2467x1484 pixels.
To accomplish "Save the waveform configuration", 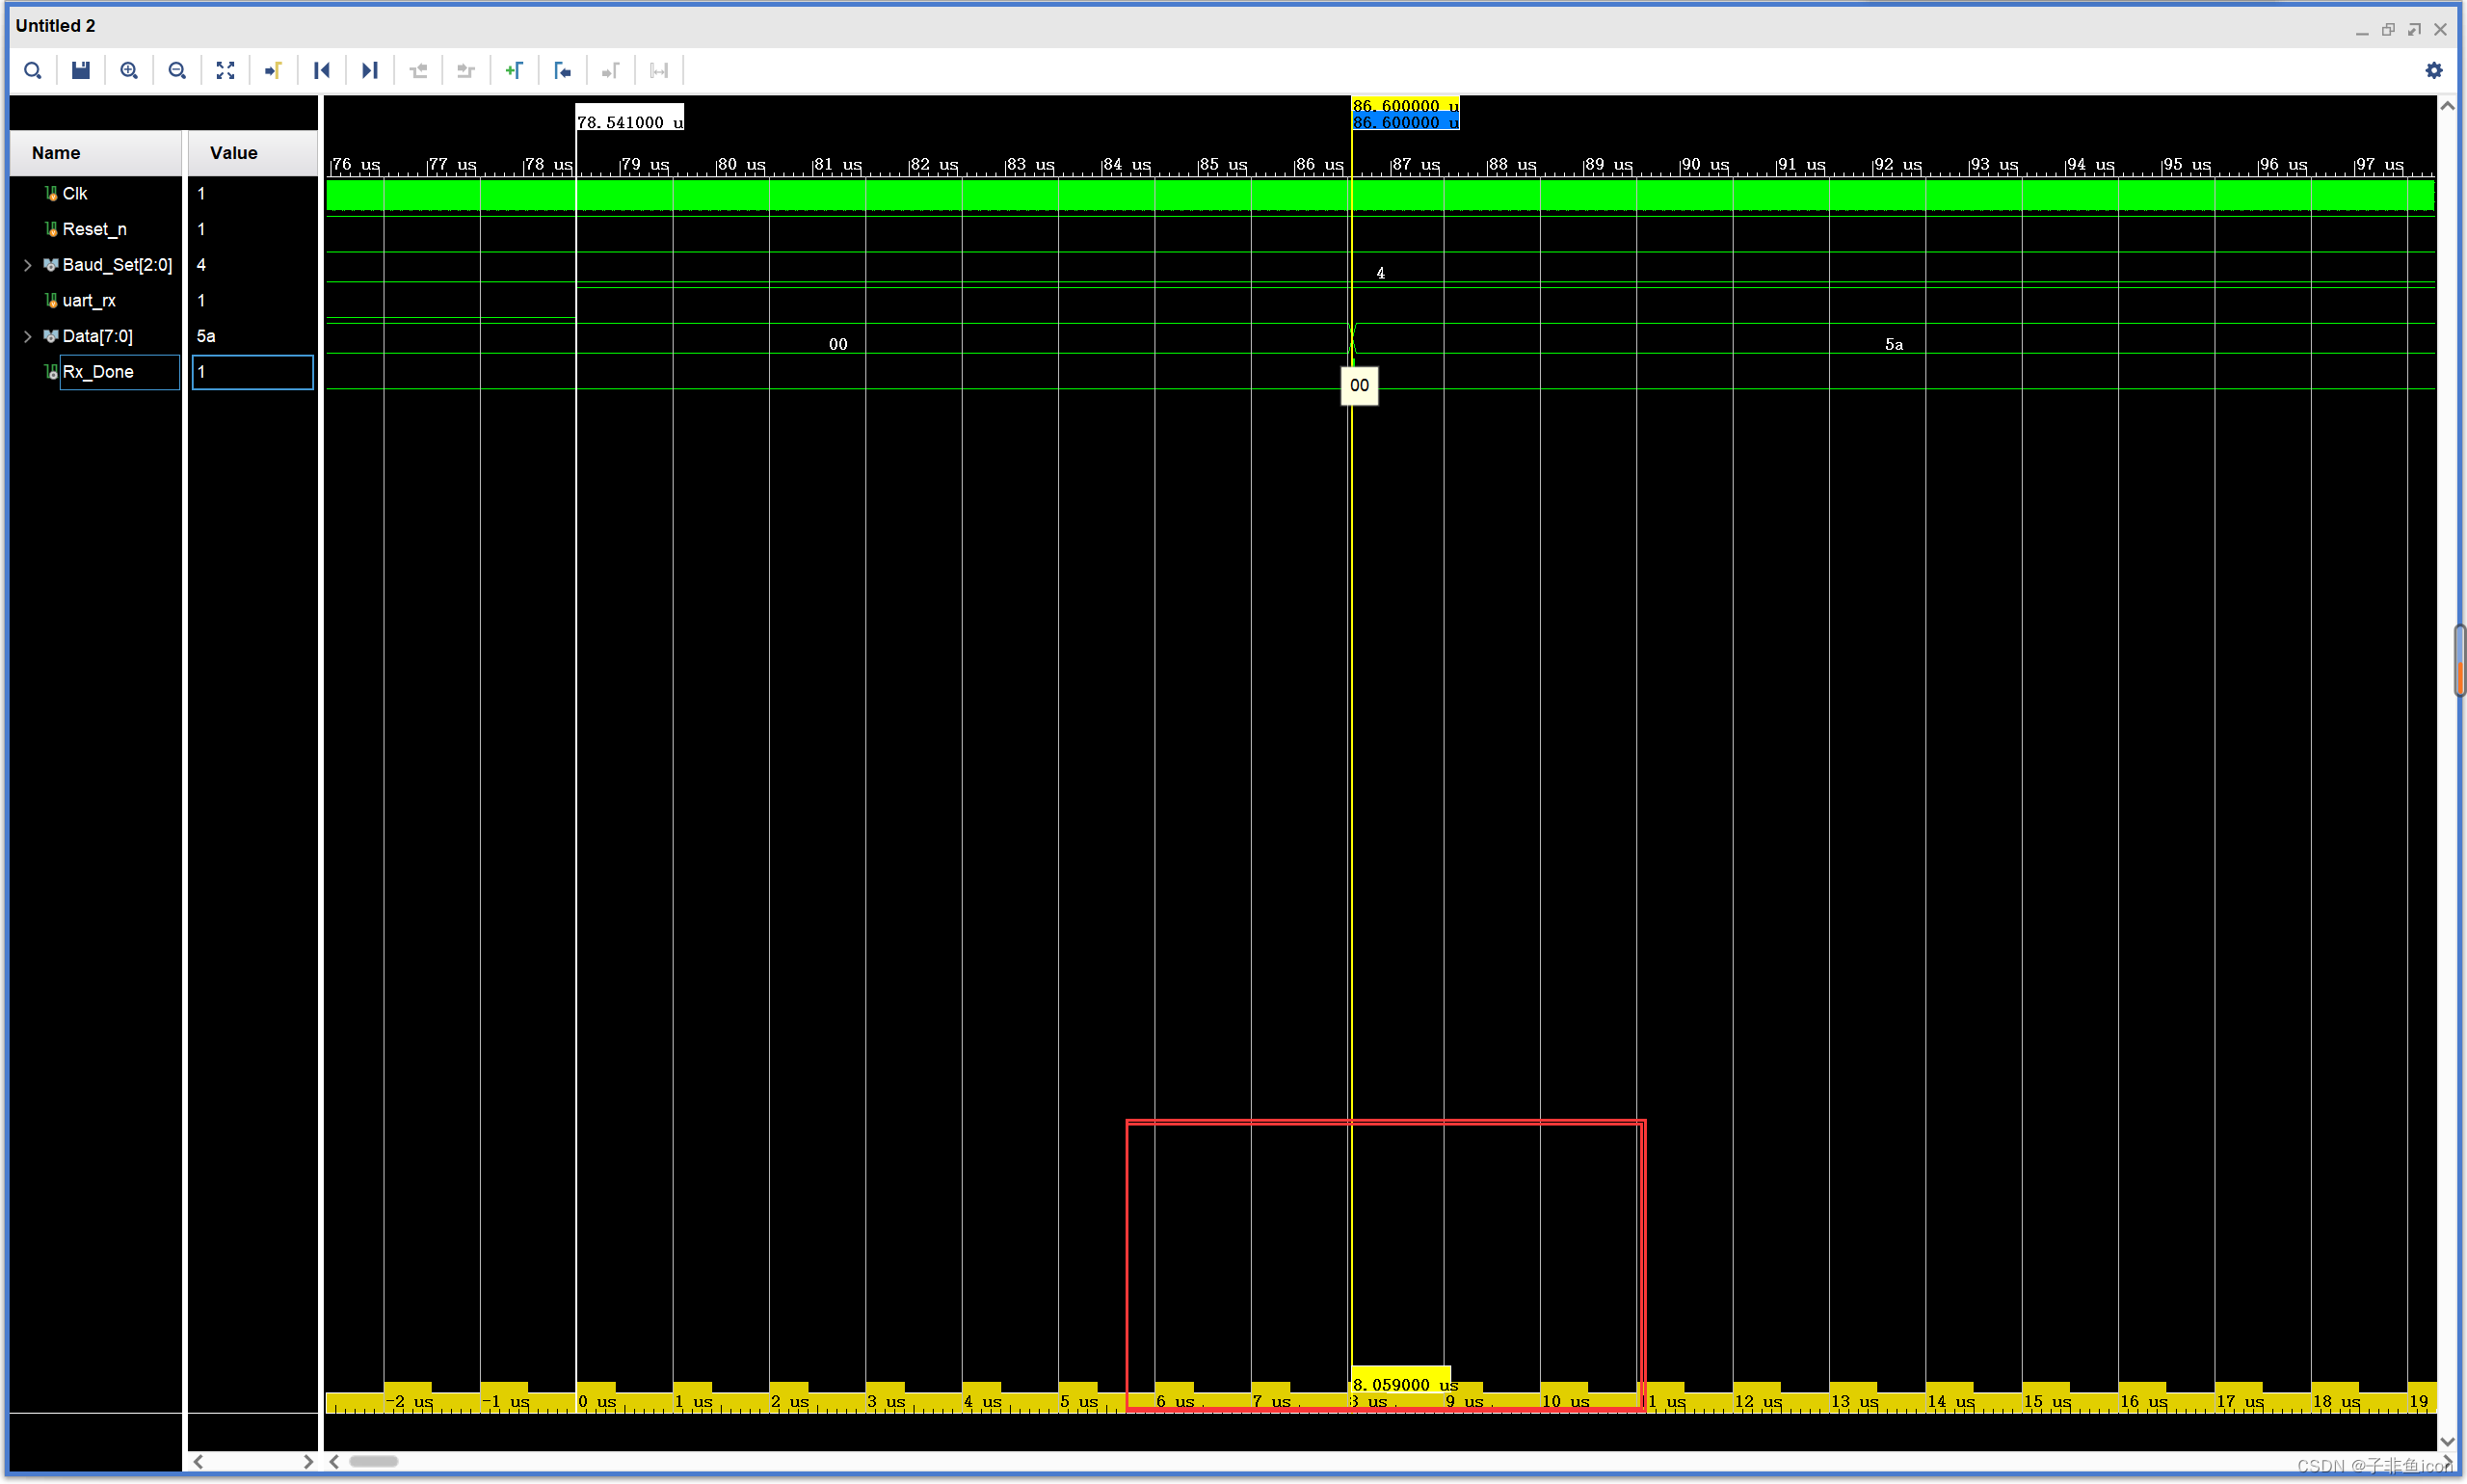I will (x=81, y=70).
